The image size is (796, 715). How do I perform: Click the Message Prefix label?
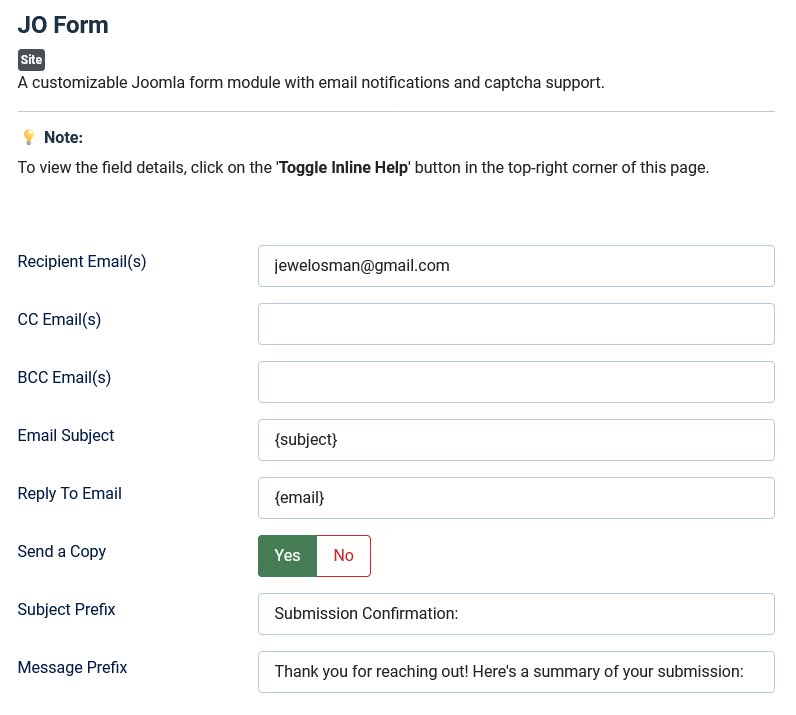click(x=73, y=667)
